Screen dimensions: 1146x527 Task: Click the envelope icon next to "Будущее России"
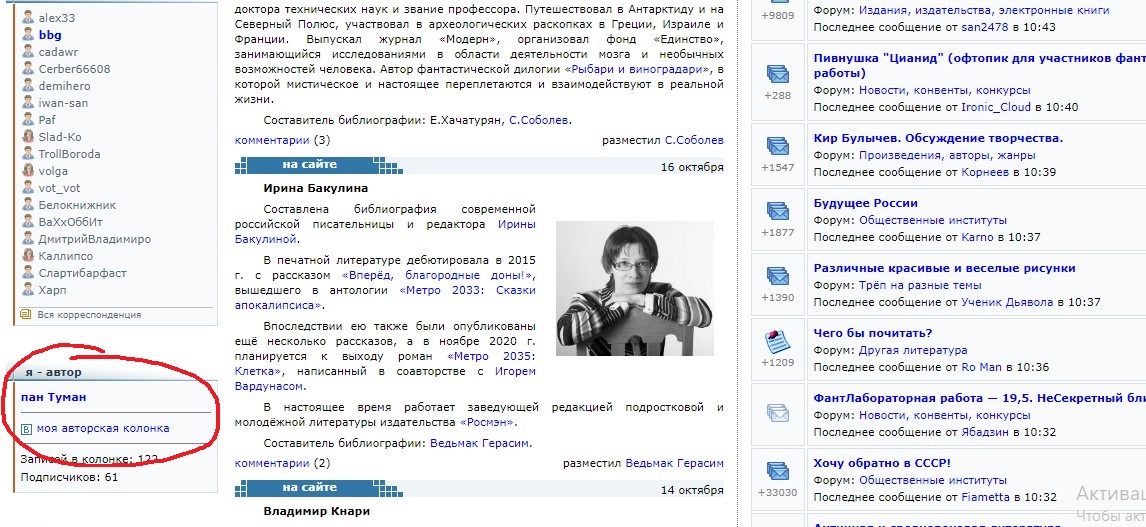pyautogui.click(x=777, y=211)
